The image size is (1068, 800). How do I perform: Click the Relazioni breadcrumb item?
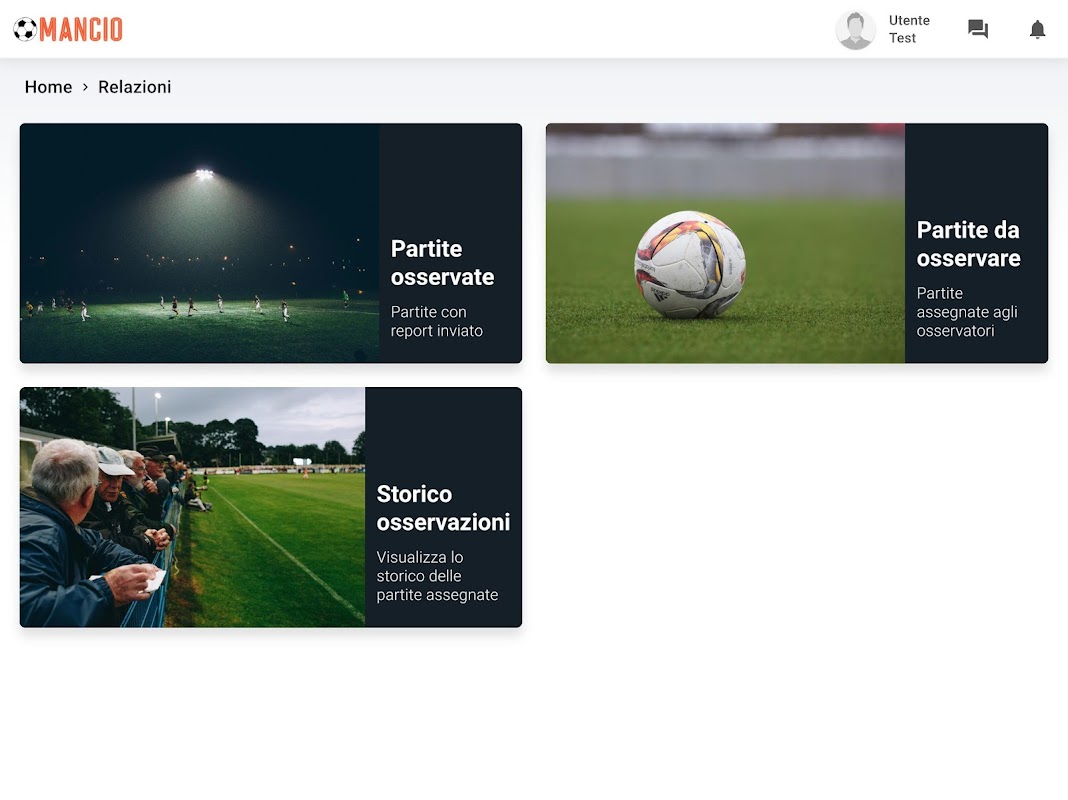(x=135, y=87)
